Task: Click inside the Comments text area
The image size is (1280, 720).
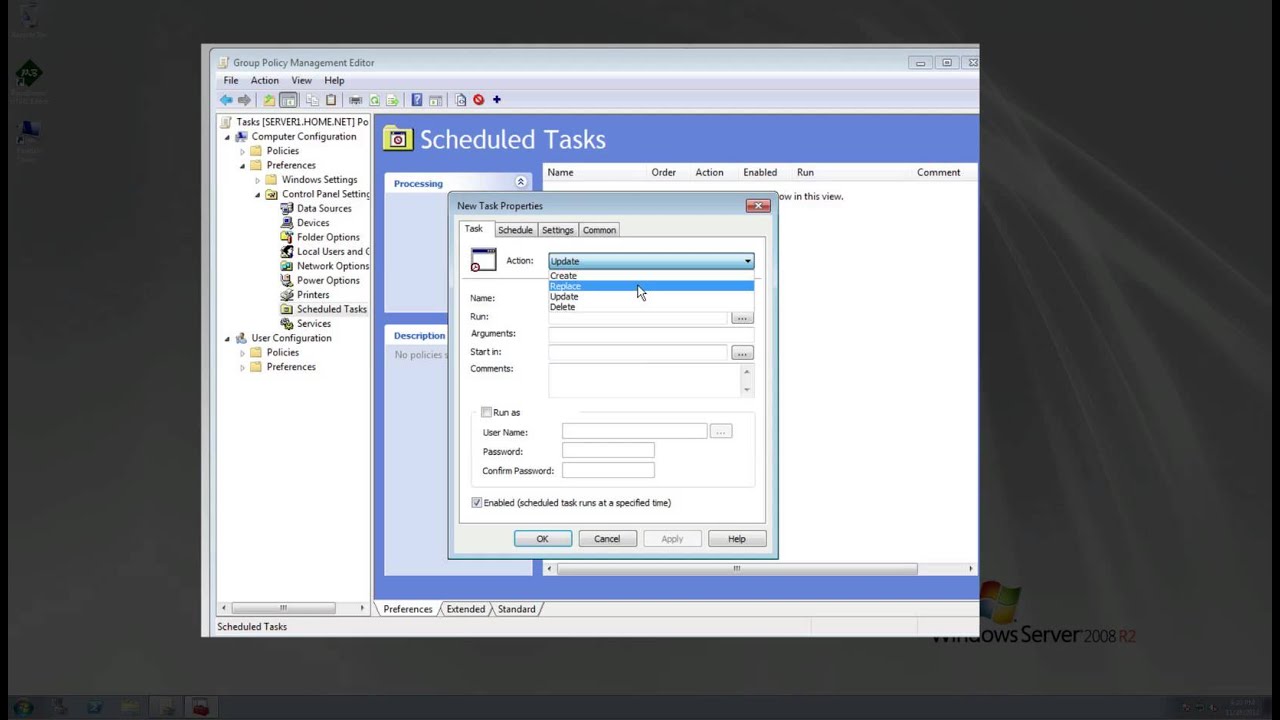Action: coord(645,380)
